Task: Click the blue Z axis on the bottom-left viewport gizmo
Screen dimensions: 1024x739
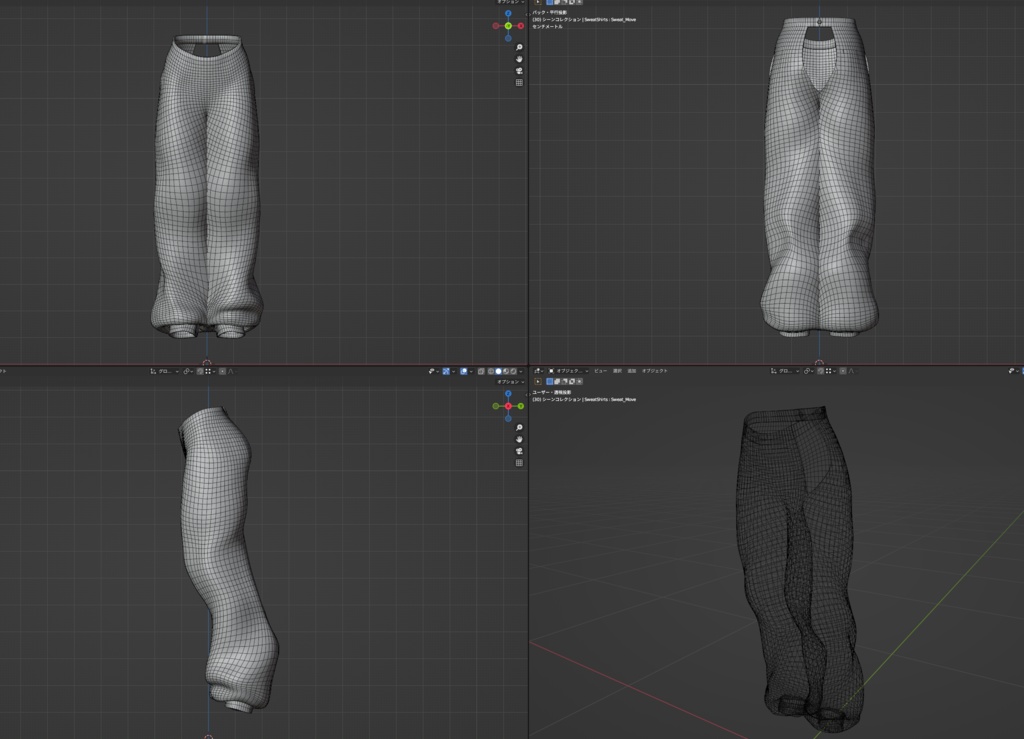Action: [x=508, y=394]
